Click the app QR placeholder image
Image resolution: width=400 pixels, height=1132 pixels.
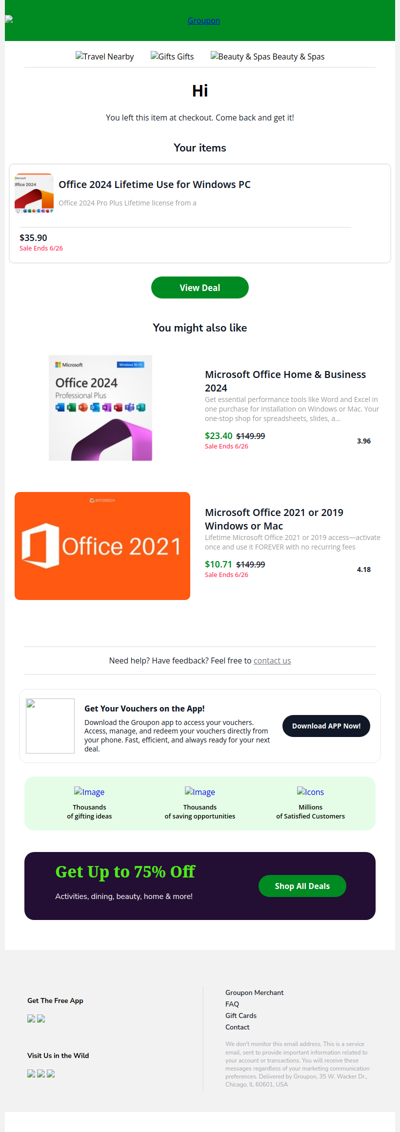pyautogui.click(x=50, y=726)
